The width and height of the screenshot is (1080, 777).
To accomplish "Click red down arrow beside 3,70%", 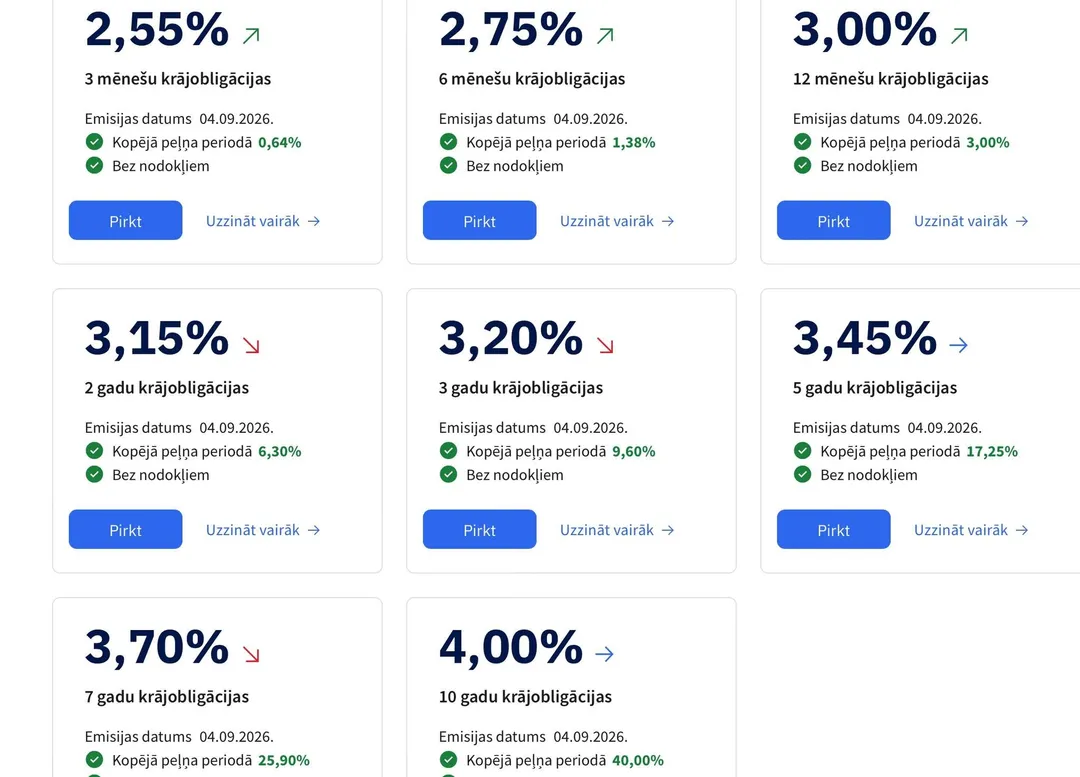I will 251,654.
